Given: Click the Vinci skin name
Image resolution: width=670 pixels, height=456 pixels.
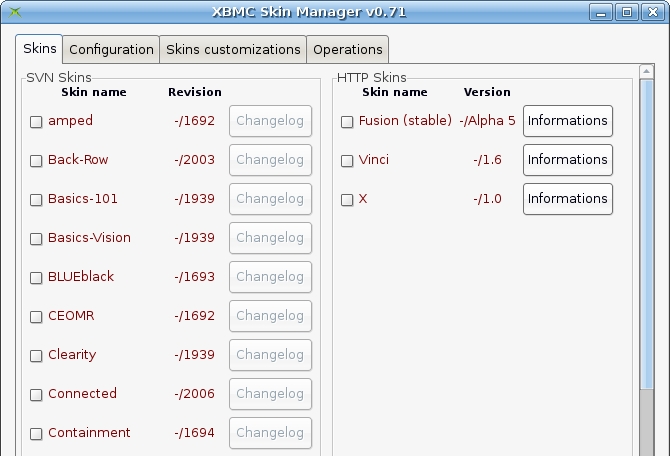Looking at the screenshot, I should [x=373, y=160].
